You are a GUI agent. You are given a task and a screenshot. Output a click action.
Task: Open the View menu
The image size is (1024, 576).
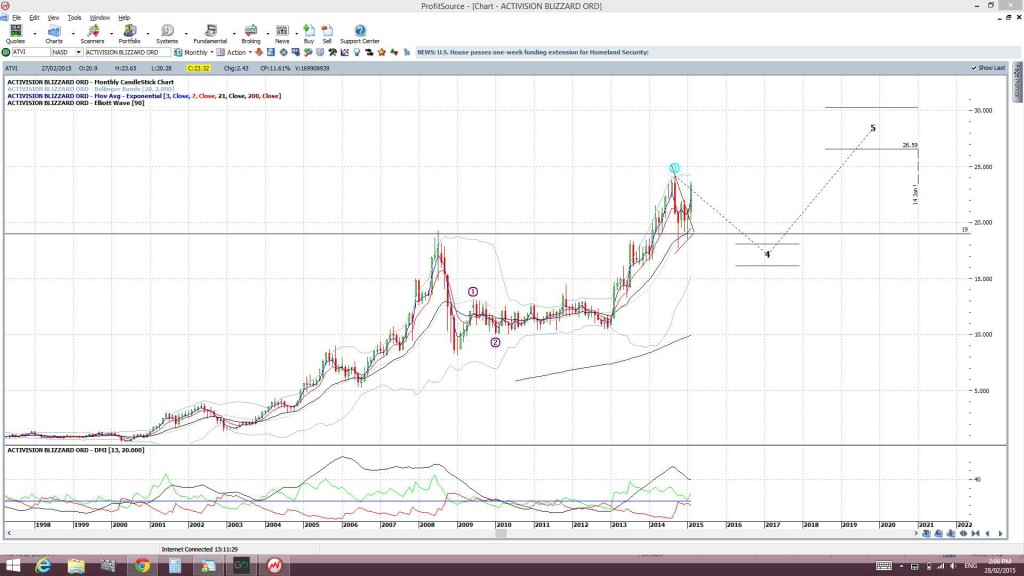point(53,18)
